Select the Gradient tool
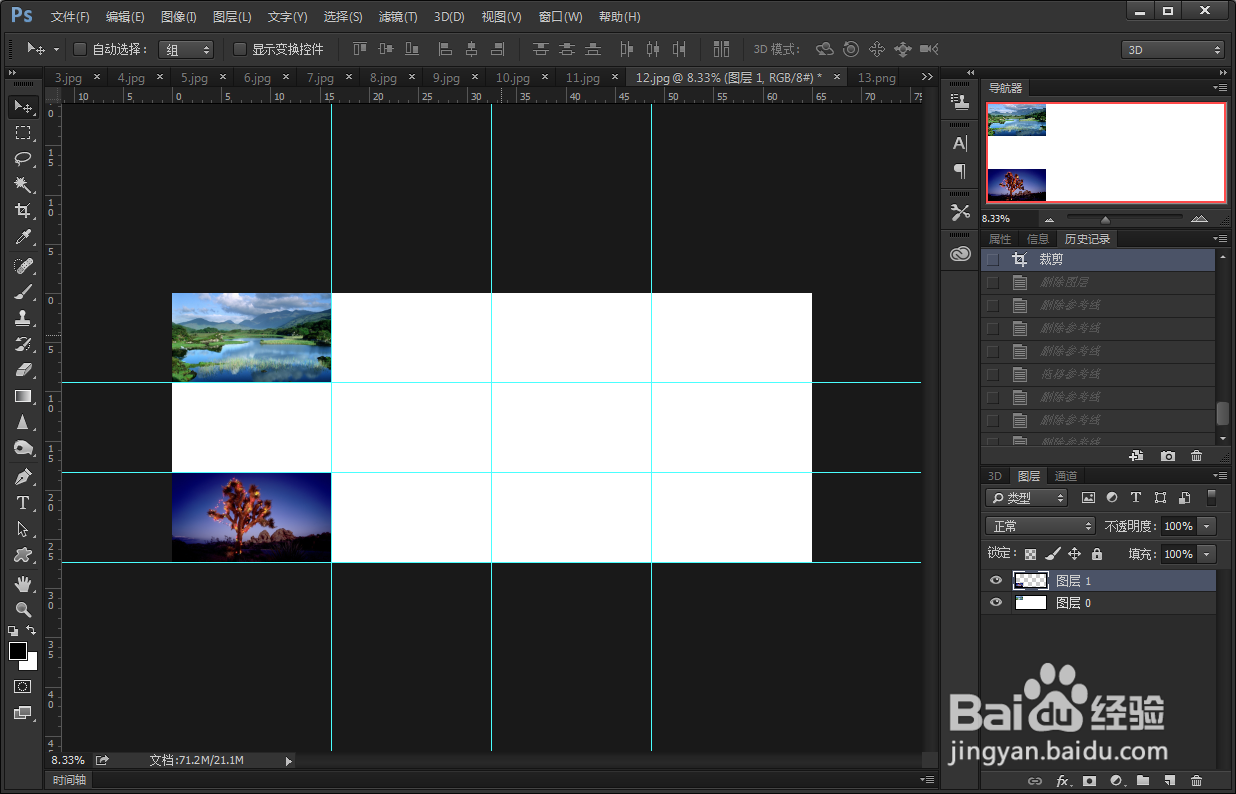The height and width of the screenshot is (794, 1236). 23,396
